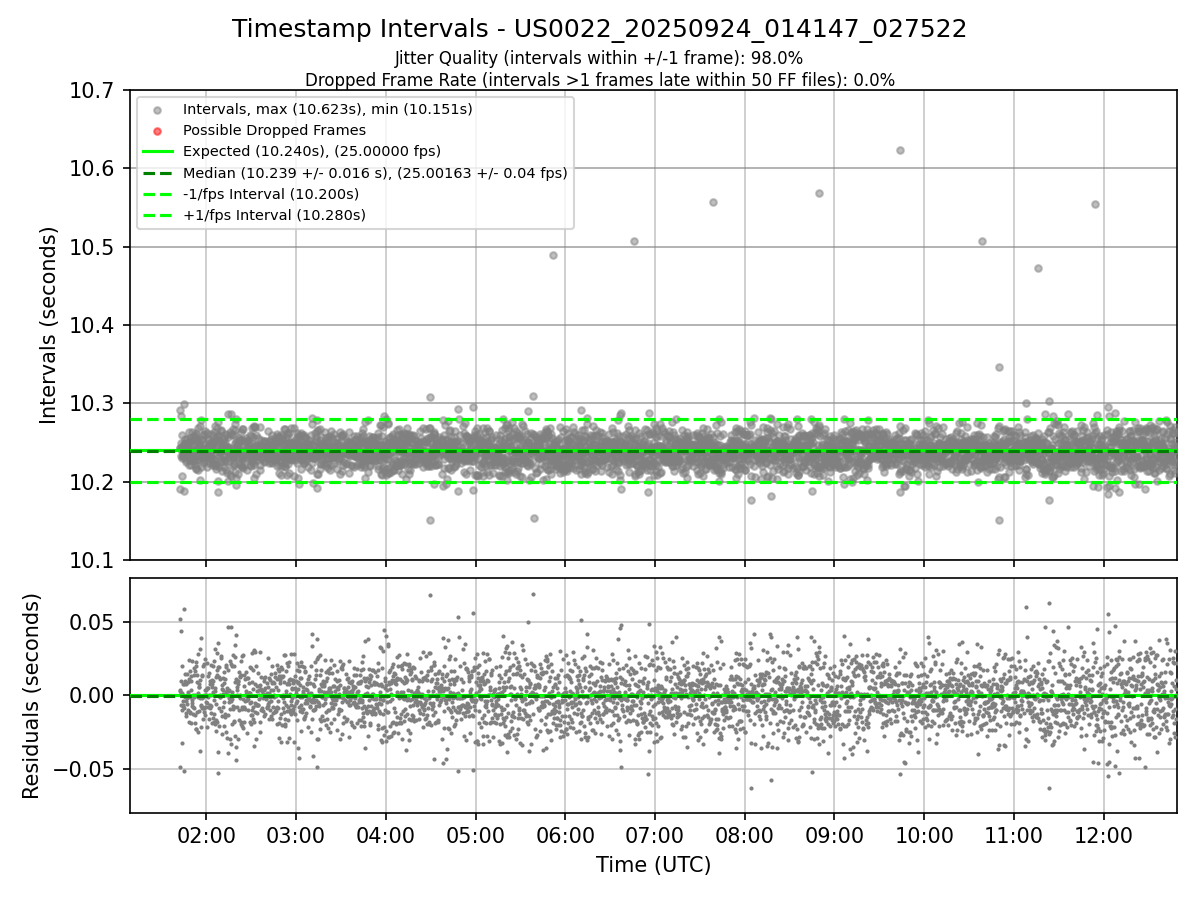Screen dimensions: 1200x900
Task: Click the 'Jitter Quality' subtitle line
Action: 599,58
